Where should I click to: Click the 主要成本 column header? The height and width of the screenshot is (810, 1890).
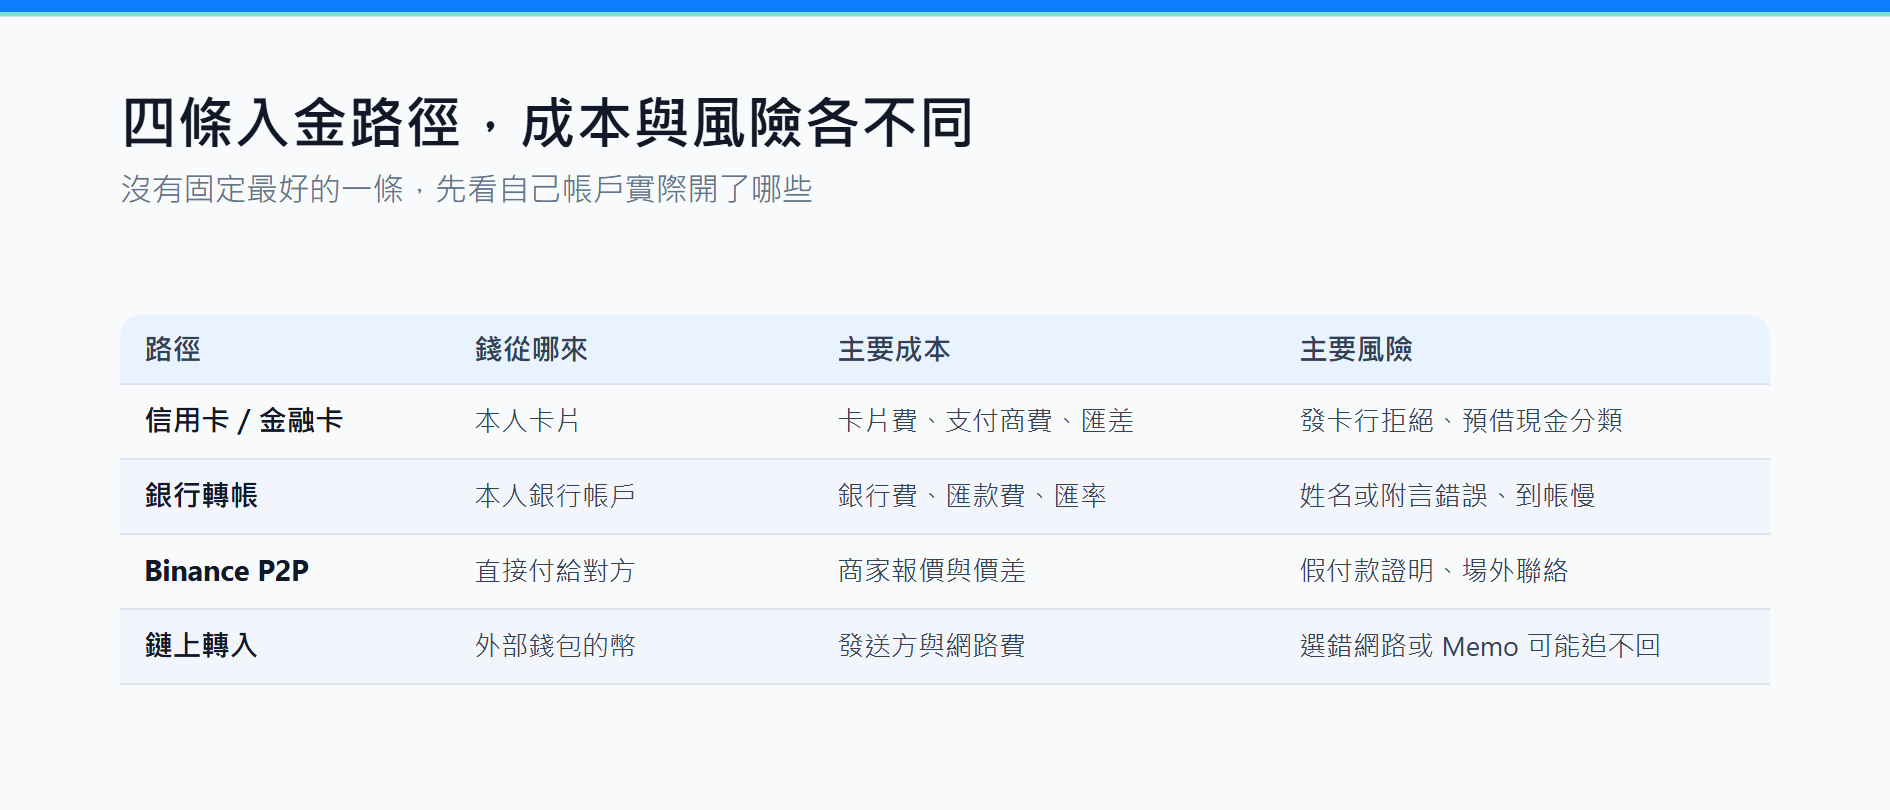pyautogui.click(x=894, y=349)
